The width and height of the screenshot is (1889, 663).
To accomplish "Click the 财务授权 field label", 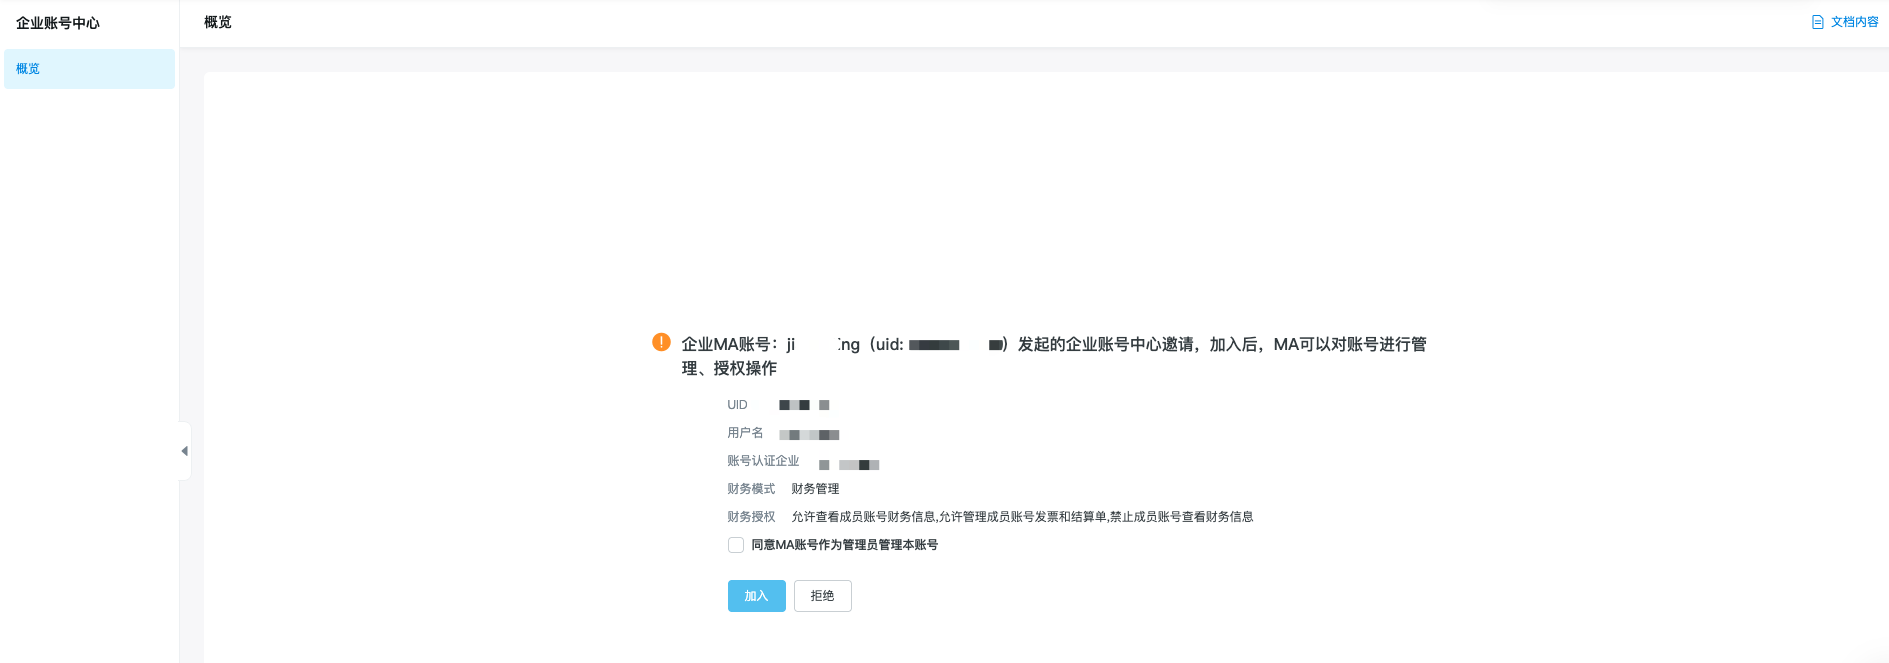I will click(751, 517).
